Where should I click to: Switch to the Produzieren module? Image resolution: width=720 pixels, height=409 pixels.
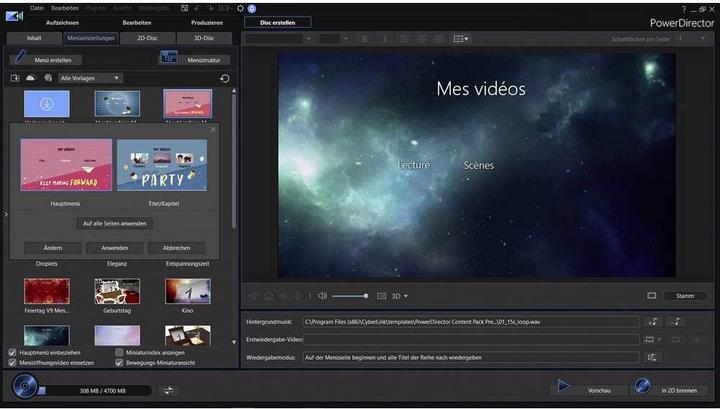pos(207,22)
